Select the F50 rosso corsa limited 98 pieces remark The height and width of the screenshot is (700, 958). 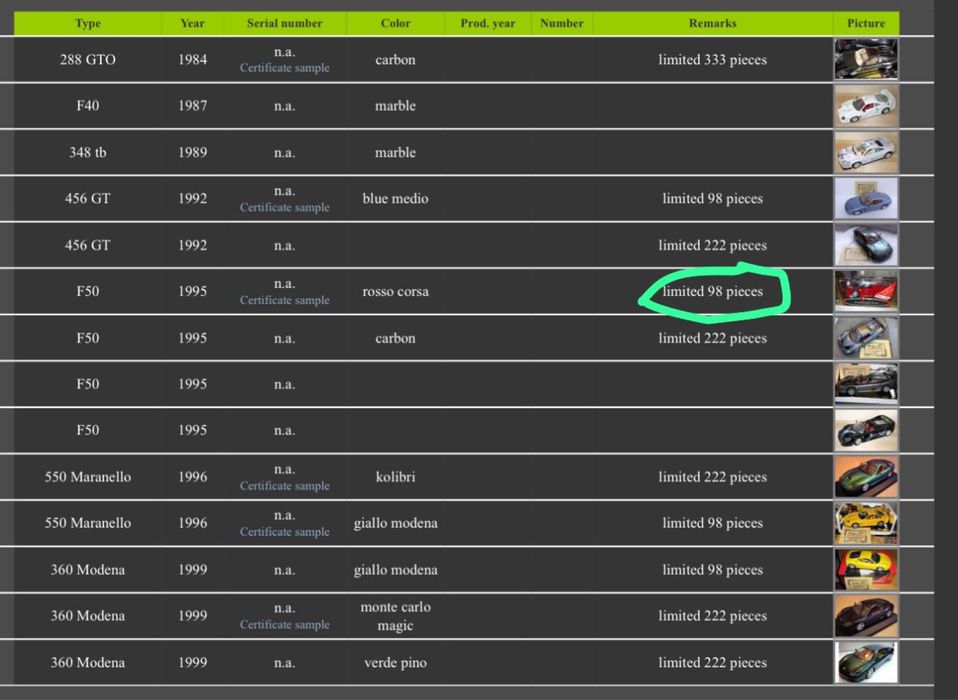click(712, 291)
